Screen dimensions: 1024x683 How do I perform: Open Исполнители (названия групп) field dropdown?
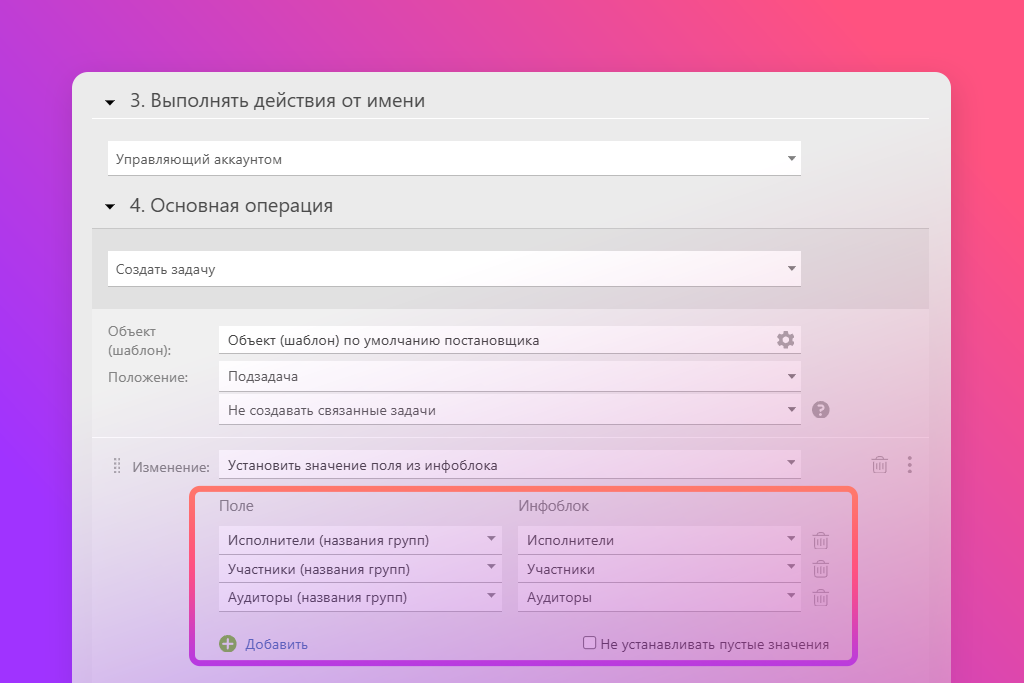[x=360, y=541]
